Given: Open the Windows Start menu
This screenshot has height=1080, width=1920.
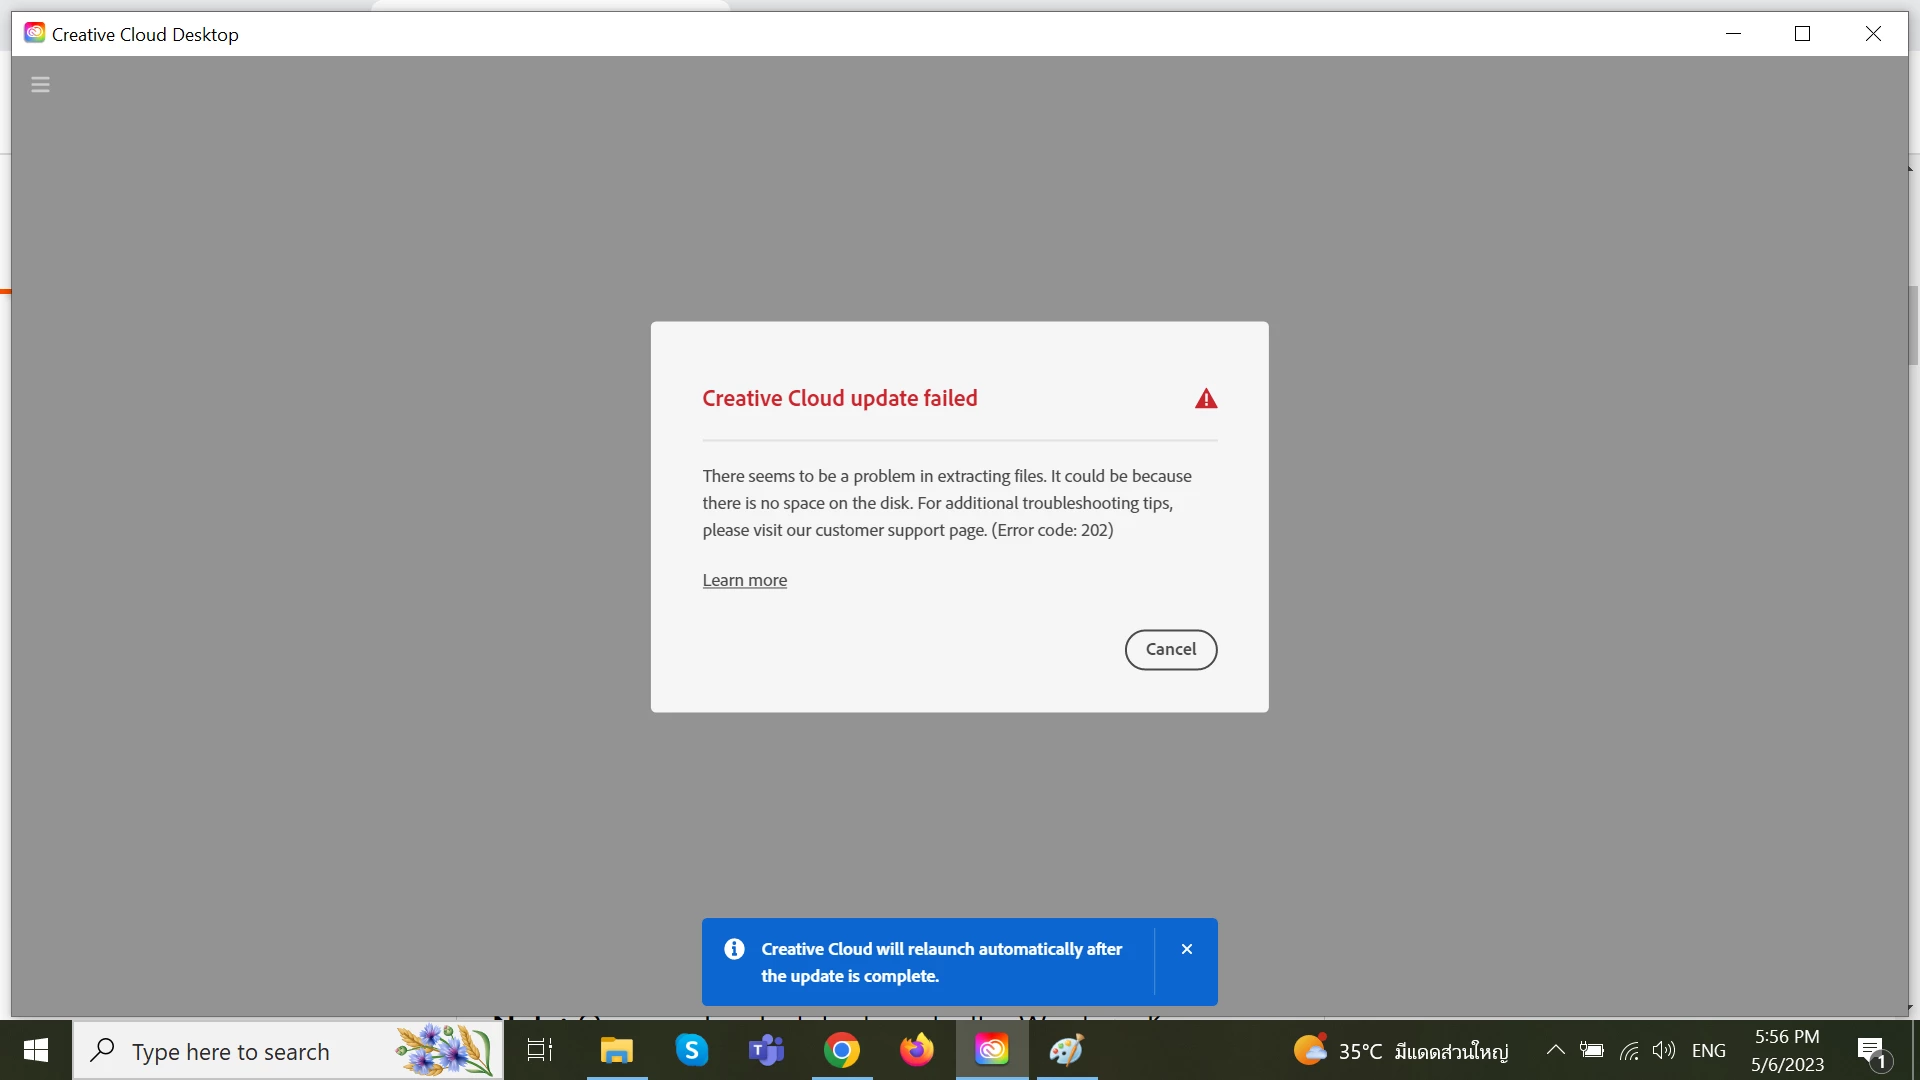Looking at the screenshot, I should (36, 1050).
